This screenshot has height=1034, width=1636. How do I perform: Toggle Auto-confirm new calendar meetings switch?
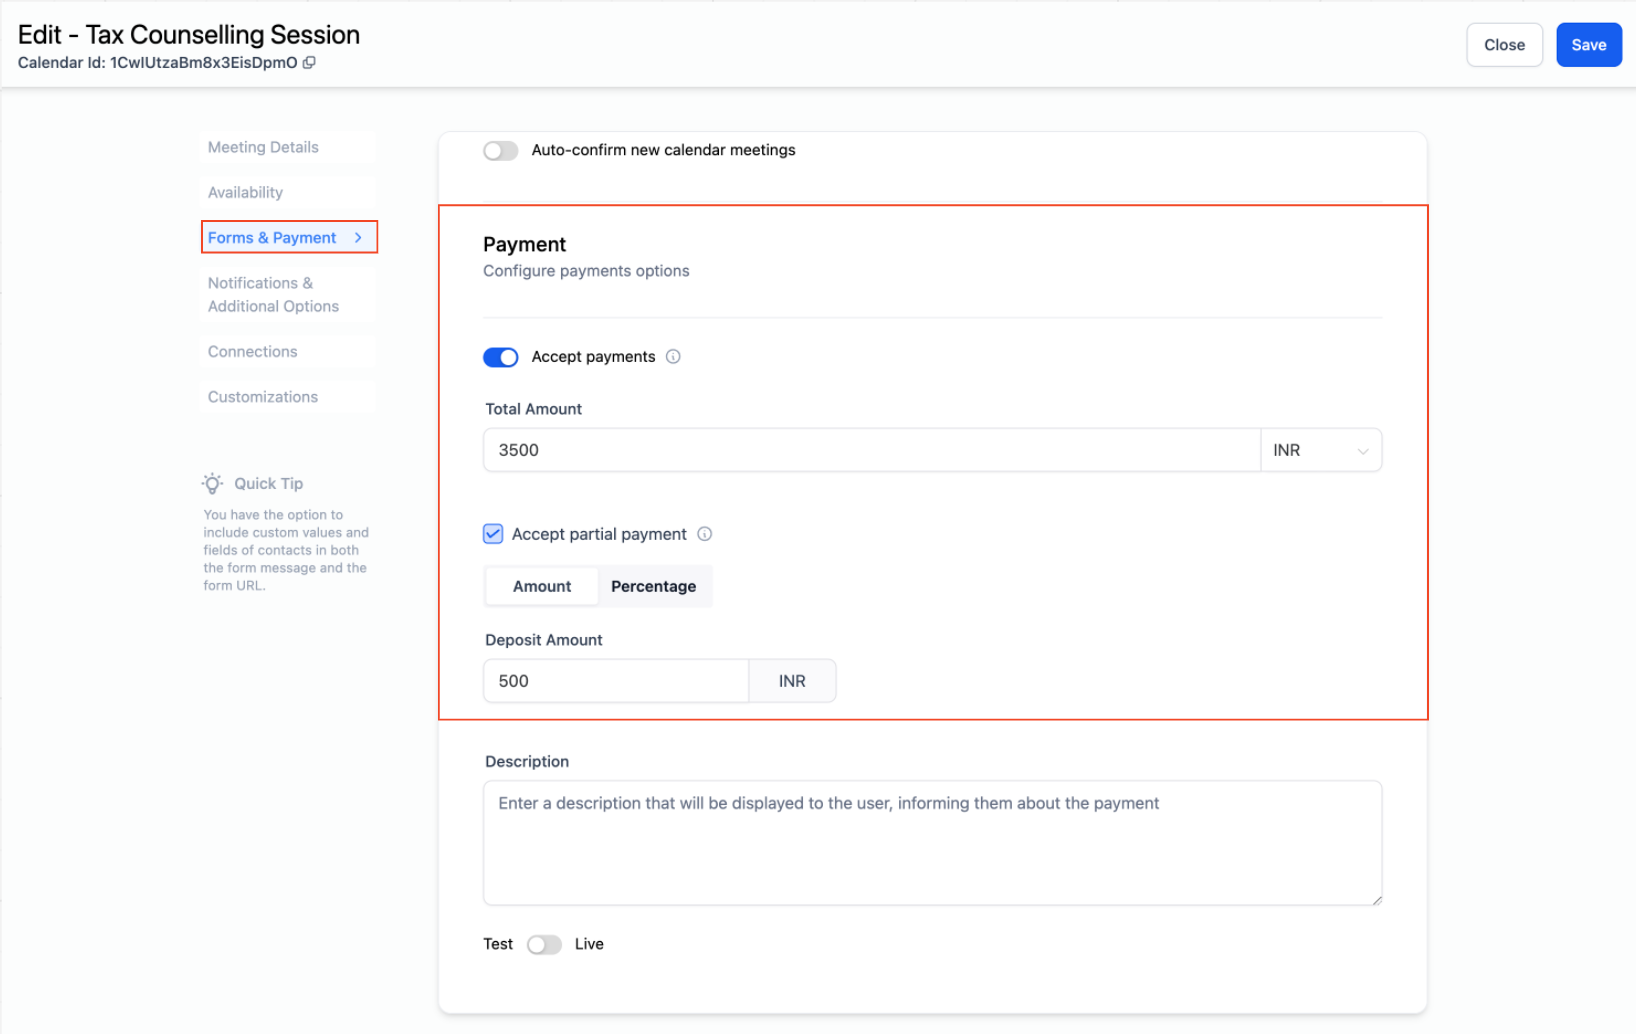(x=500, y=151)
